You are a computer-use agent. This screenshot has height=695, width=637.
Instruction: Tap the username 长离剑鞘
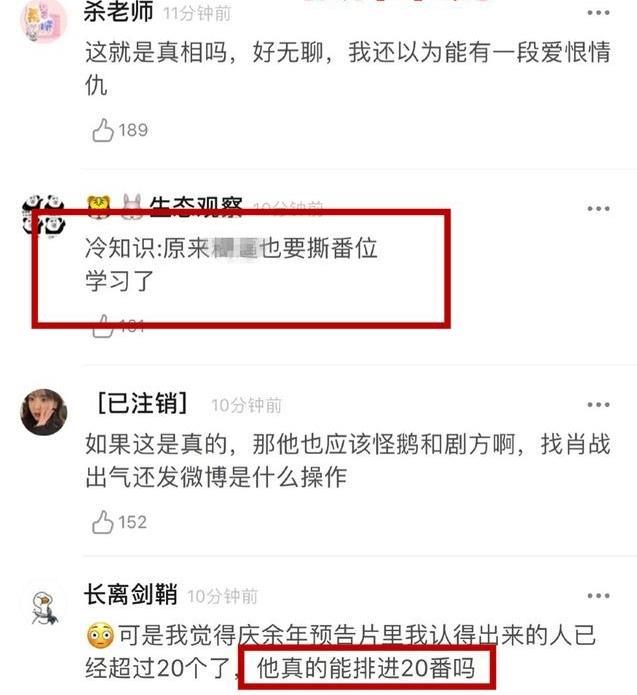pyautogui.click(x=131, y=594)
